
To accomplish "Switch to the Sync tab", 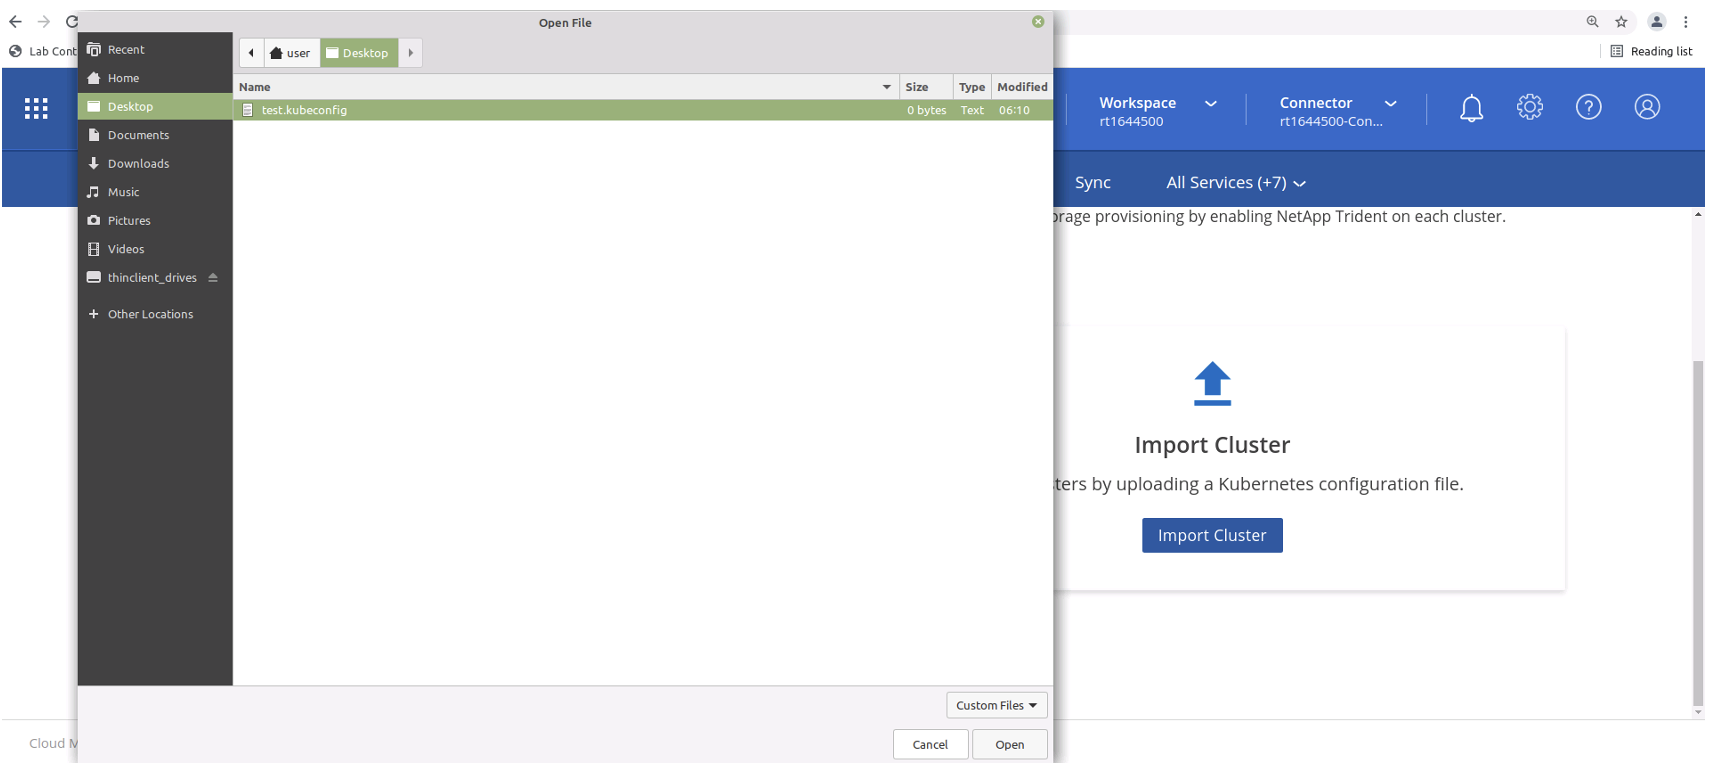I will tap(1092, 182).
